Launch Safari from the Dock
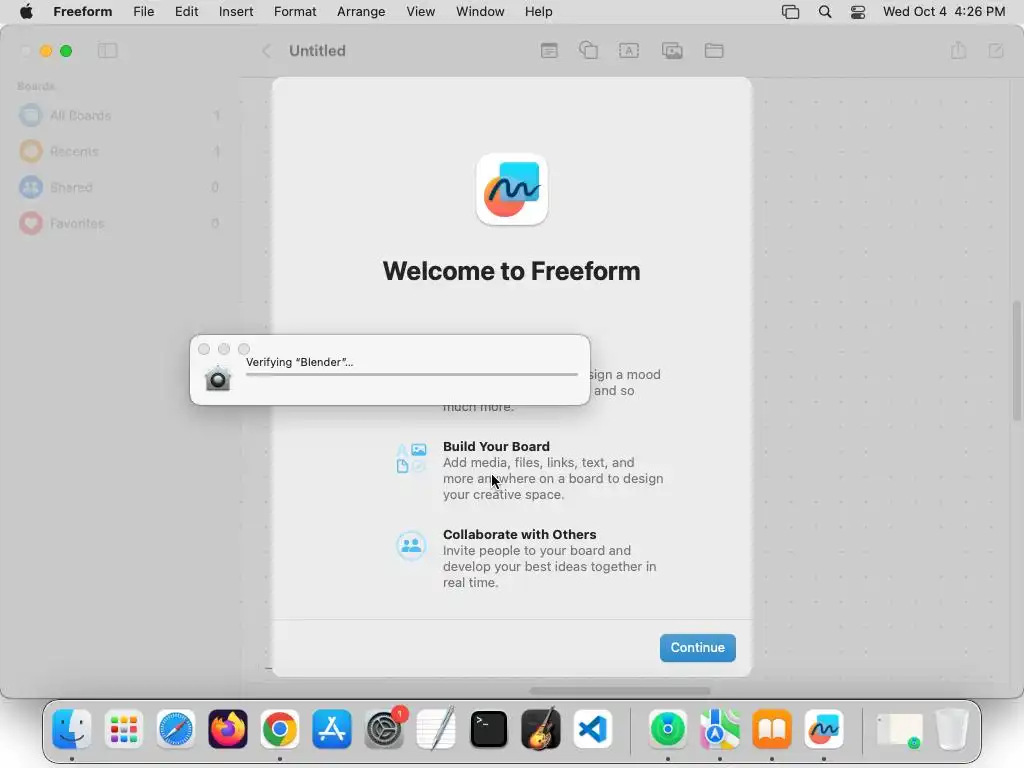 coord(176,729)
